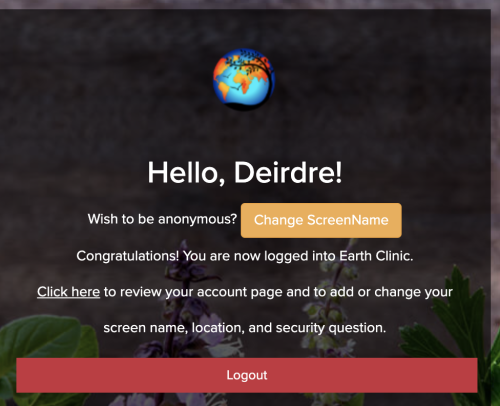
Task: Click the Wish to be anonymous? text
Action: [162, 219]
